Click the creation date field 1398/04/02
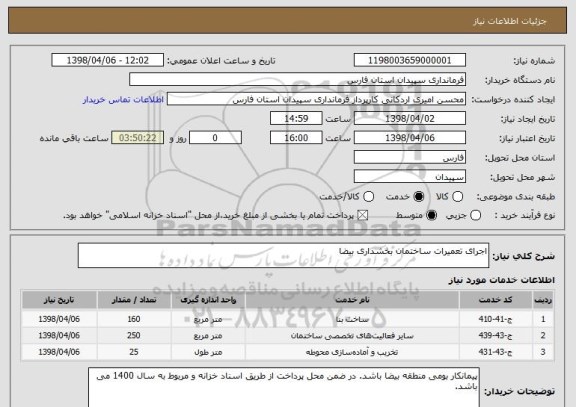 click(x=410, y=119)
